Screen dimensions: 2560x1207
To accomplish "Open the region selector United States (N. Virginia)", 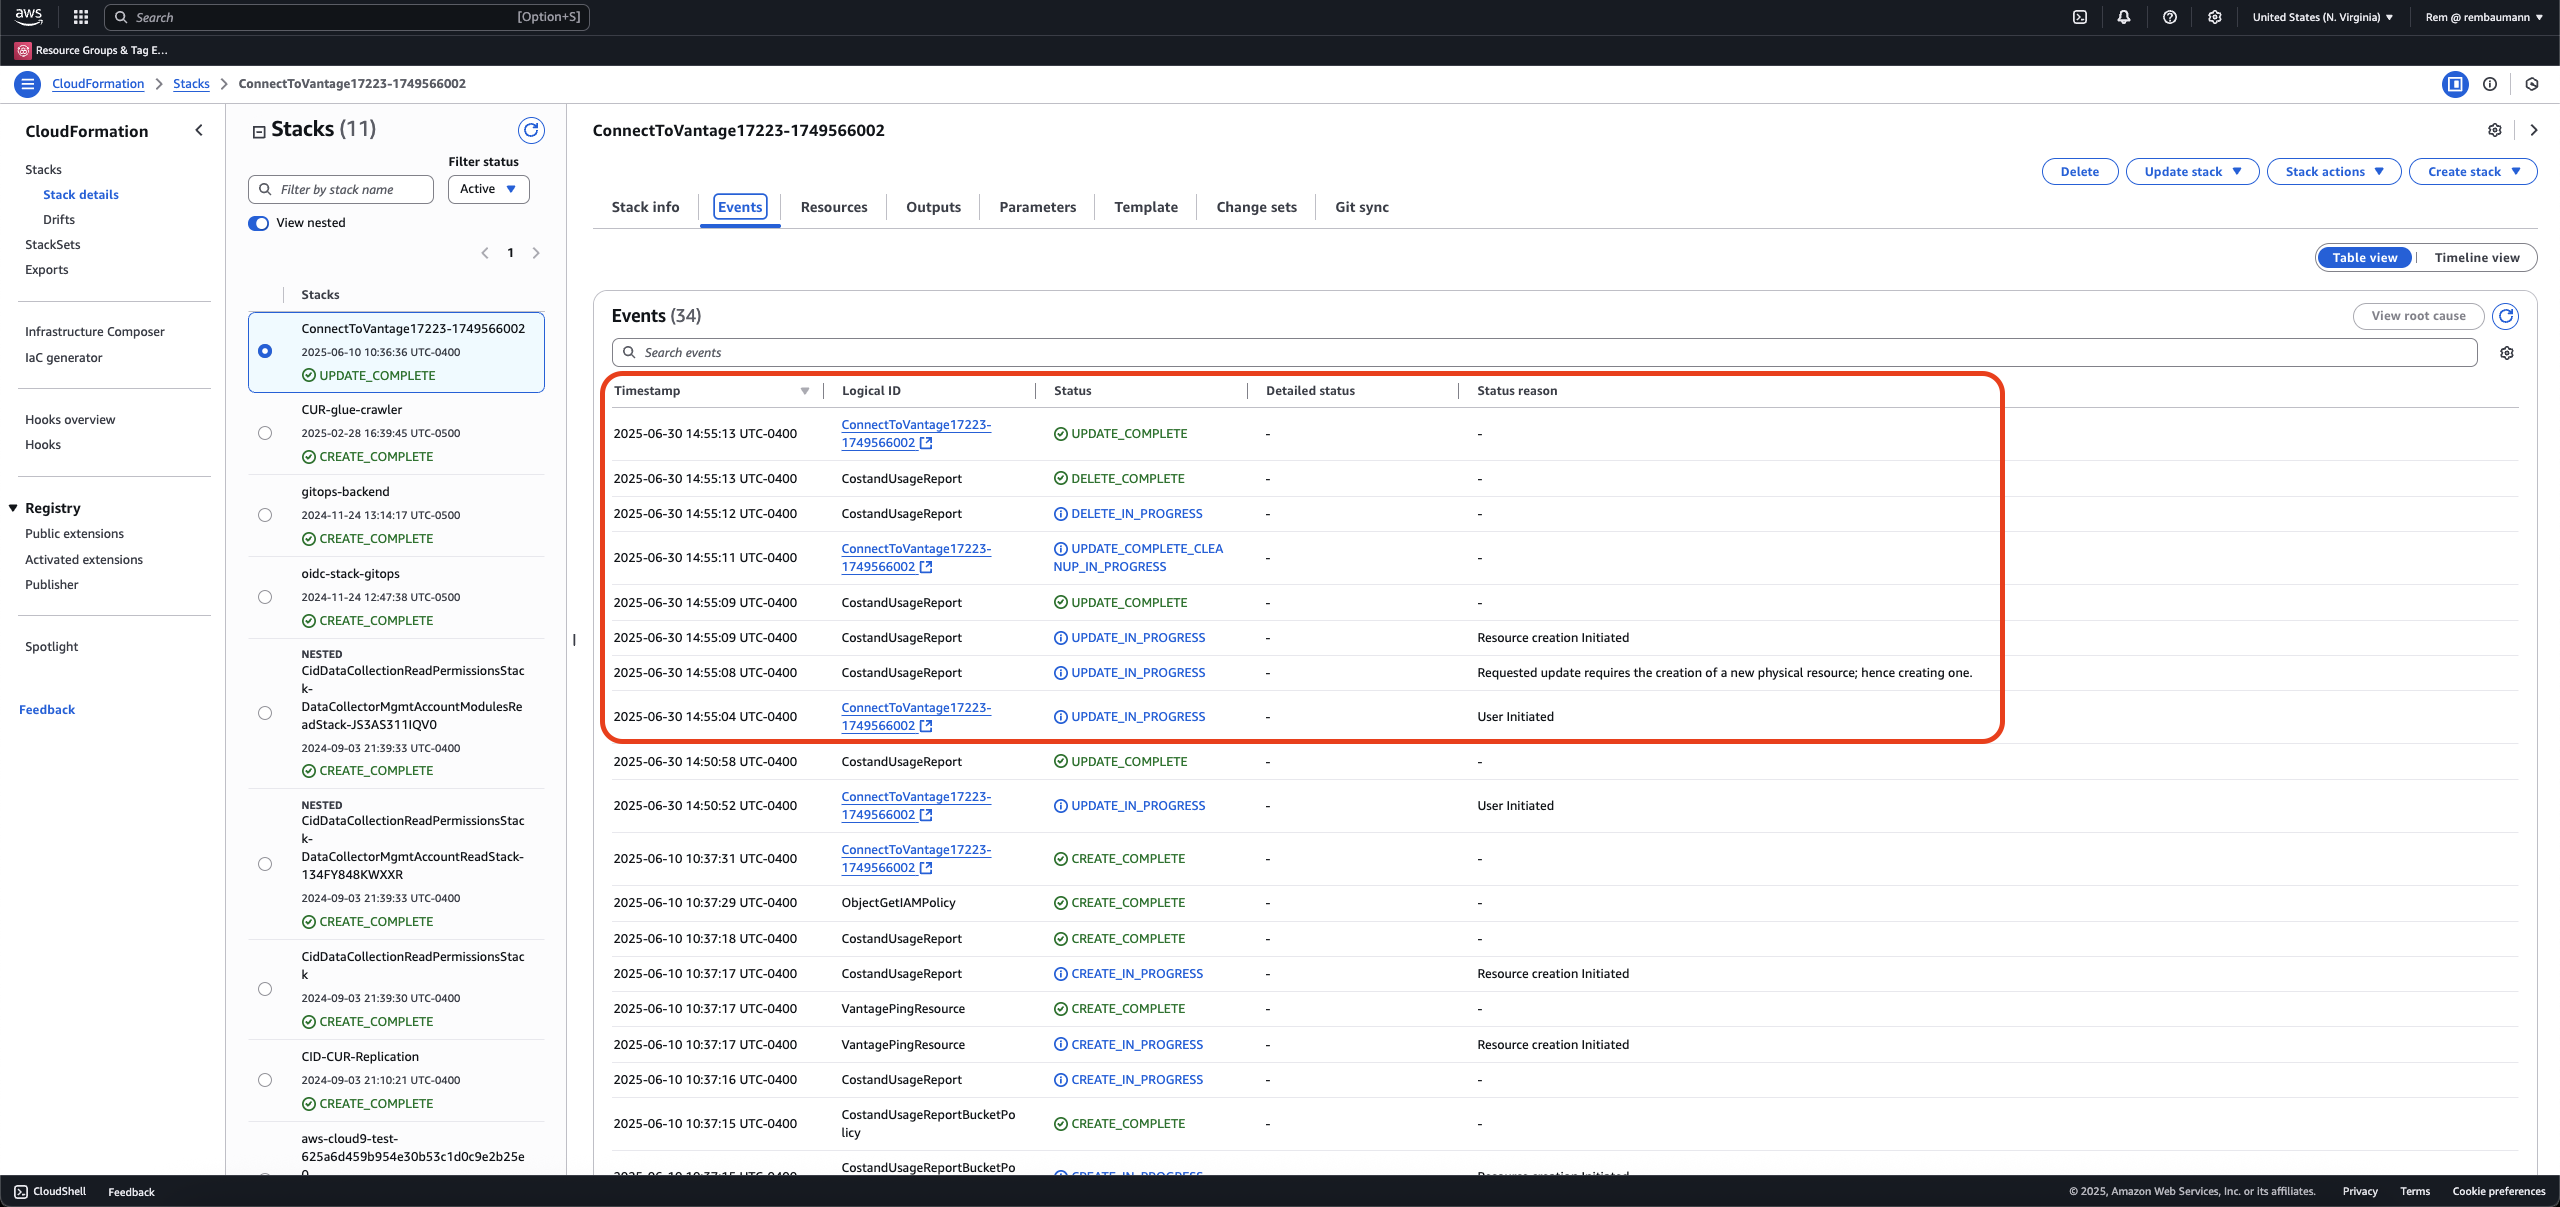I will (x=2323, y=17).
